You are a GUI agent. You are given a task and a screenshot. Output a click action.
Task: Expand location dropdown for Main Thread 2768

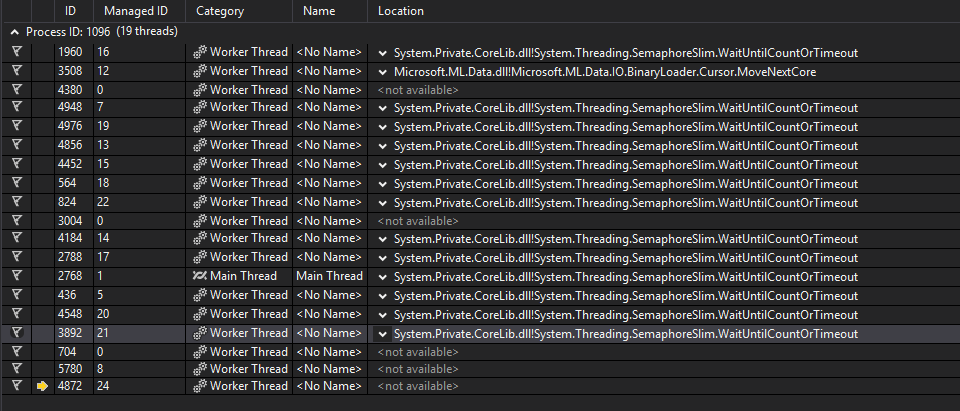[383, 277]
